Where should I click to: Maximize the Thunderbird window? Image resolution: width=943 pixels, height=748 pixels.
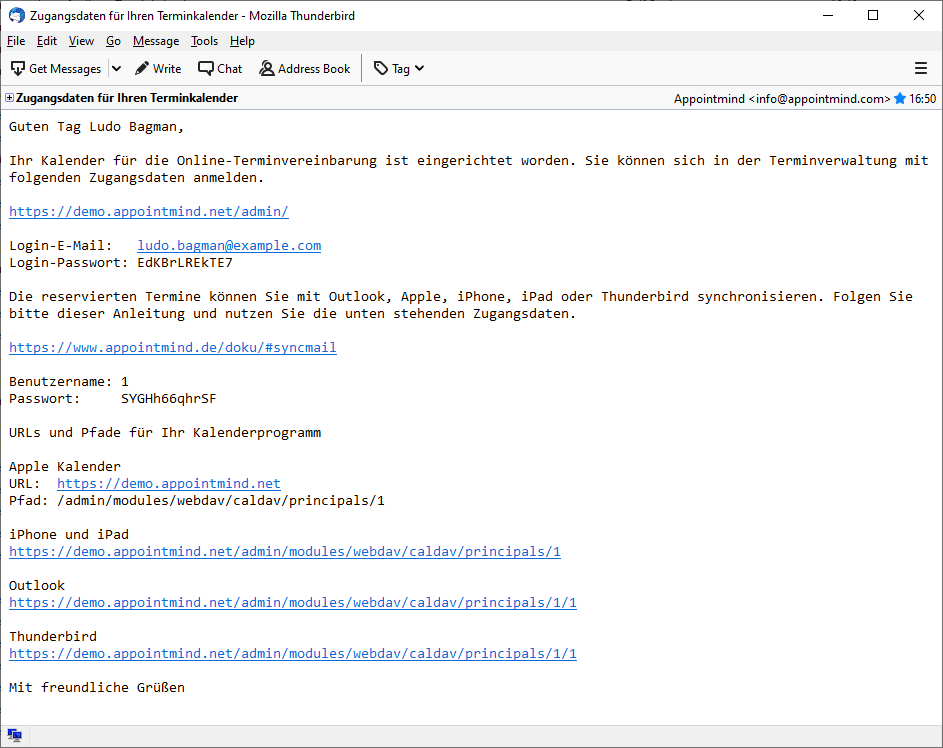tap(873, 16)
